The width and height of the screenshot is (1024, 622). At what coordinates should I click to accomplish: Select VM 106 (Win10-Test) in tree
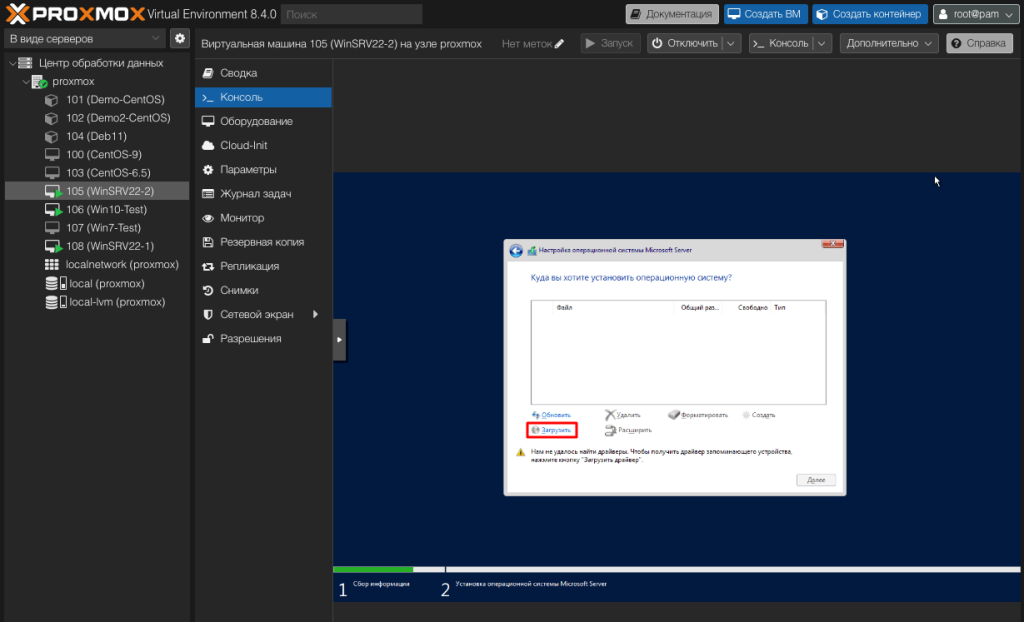[106, 209]
